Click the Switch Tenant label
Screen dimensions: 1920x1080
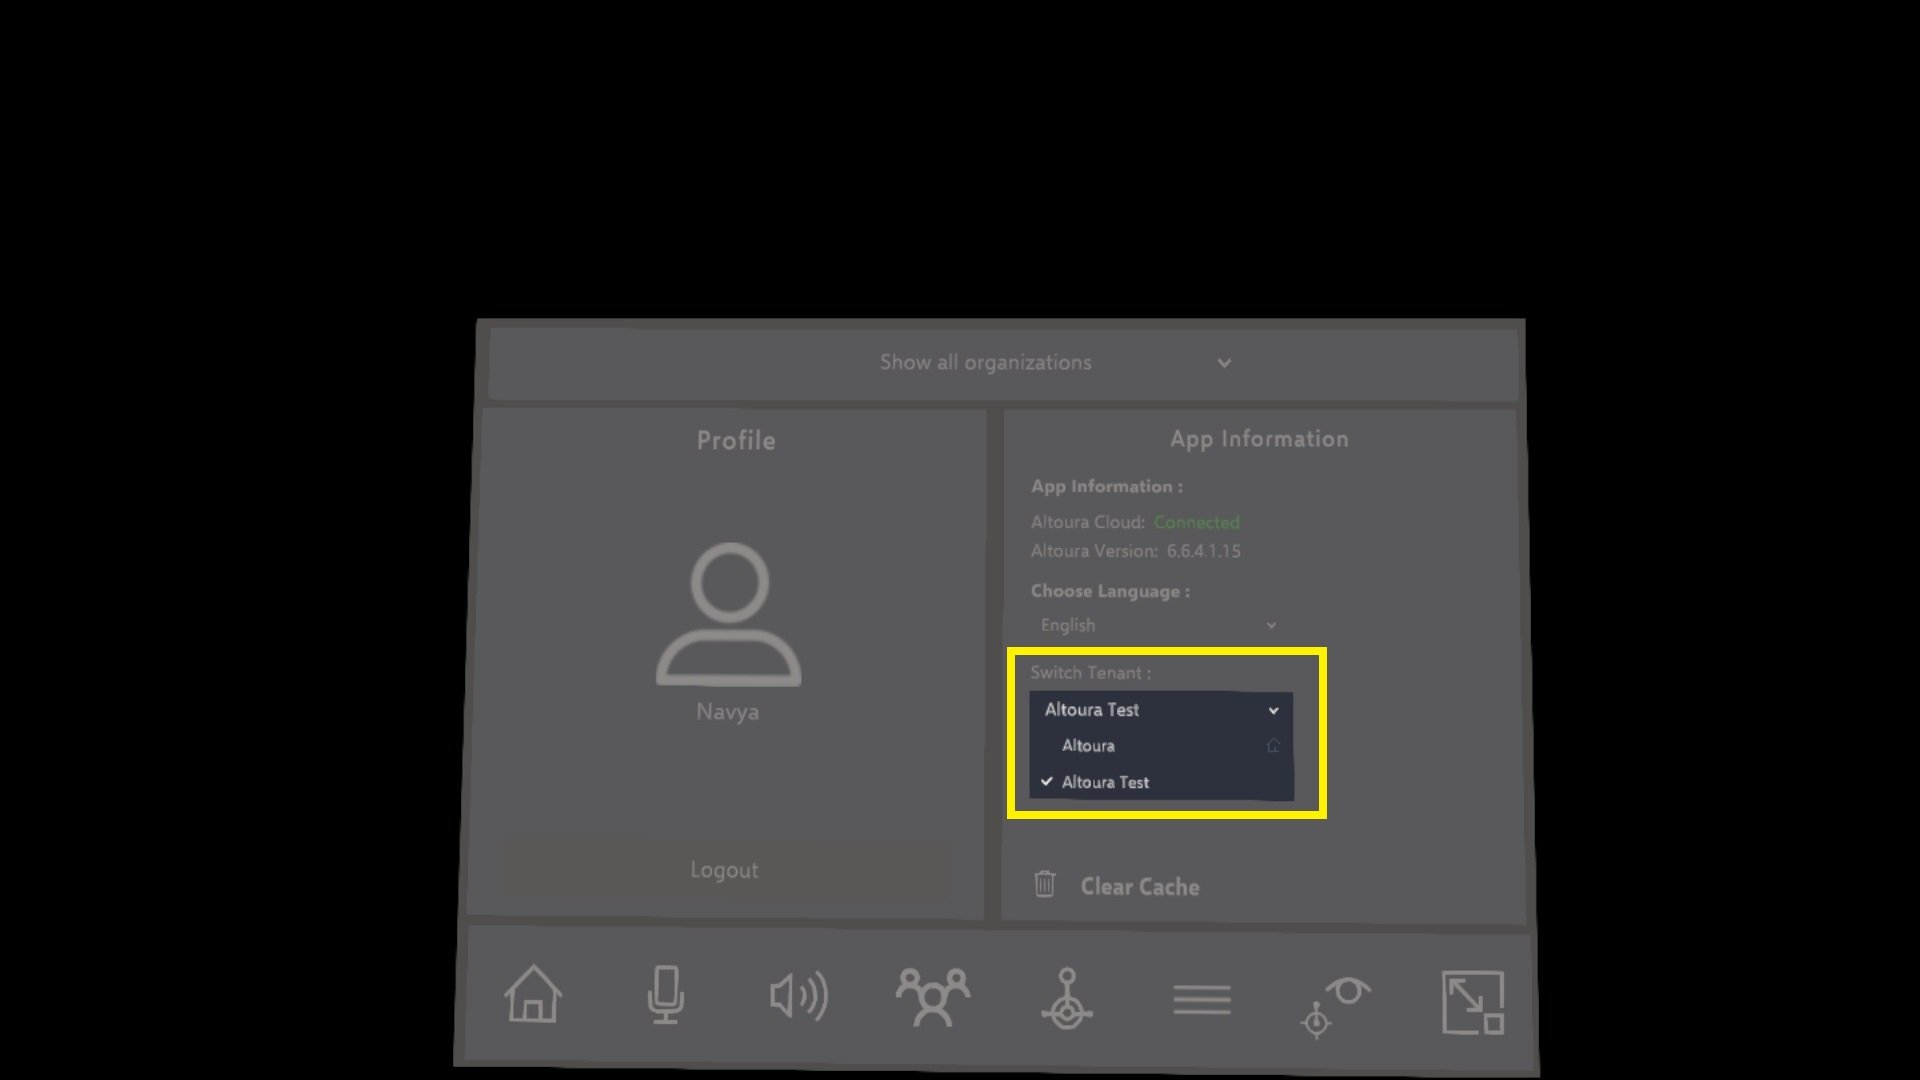[x=1090, y=673]
